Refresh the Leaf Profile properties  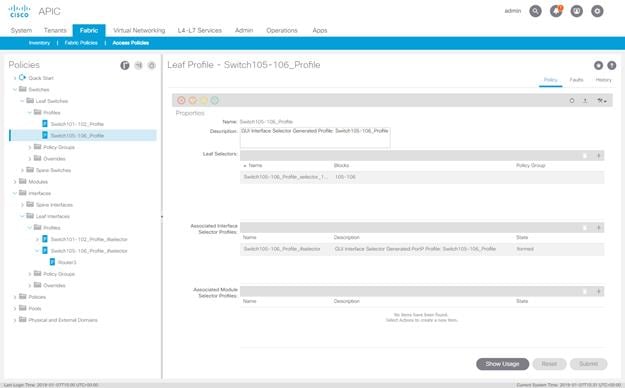[x=572, y=101]
